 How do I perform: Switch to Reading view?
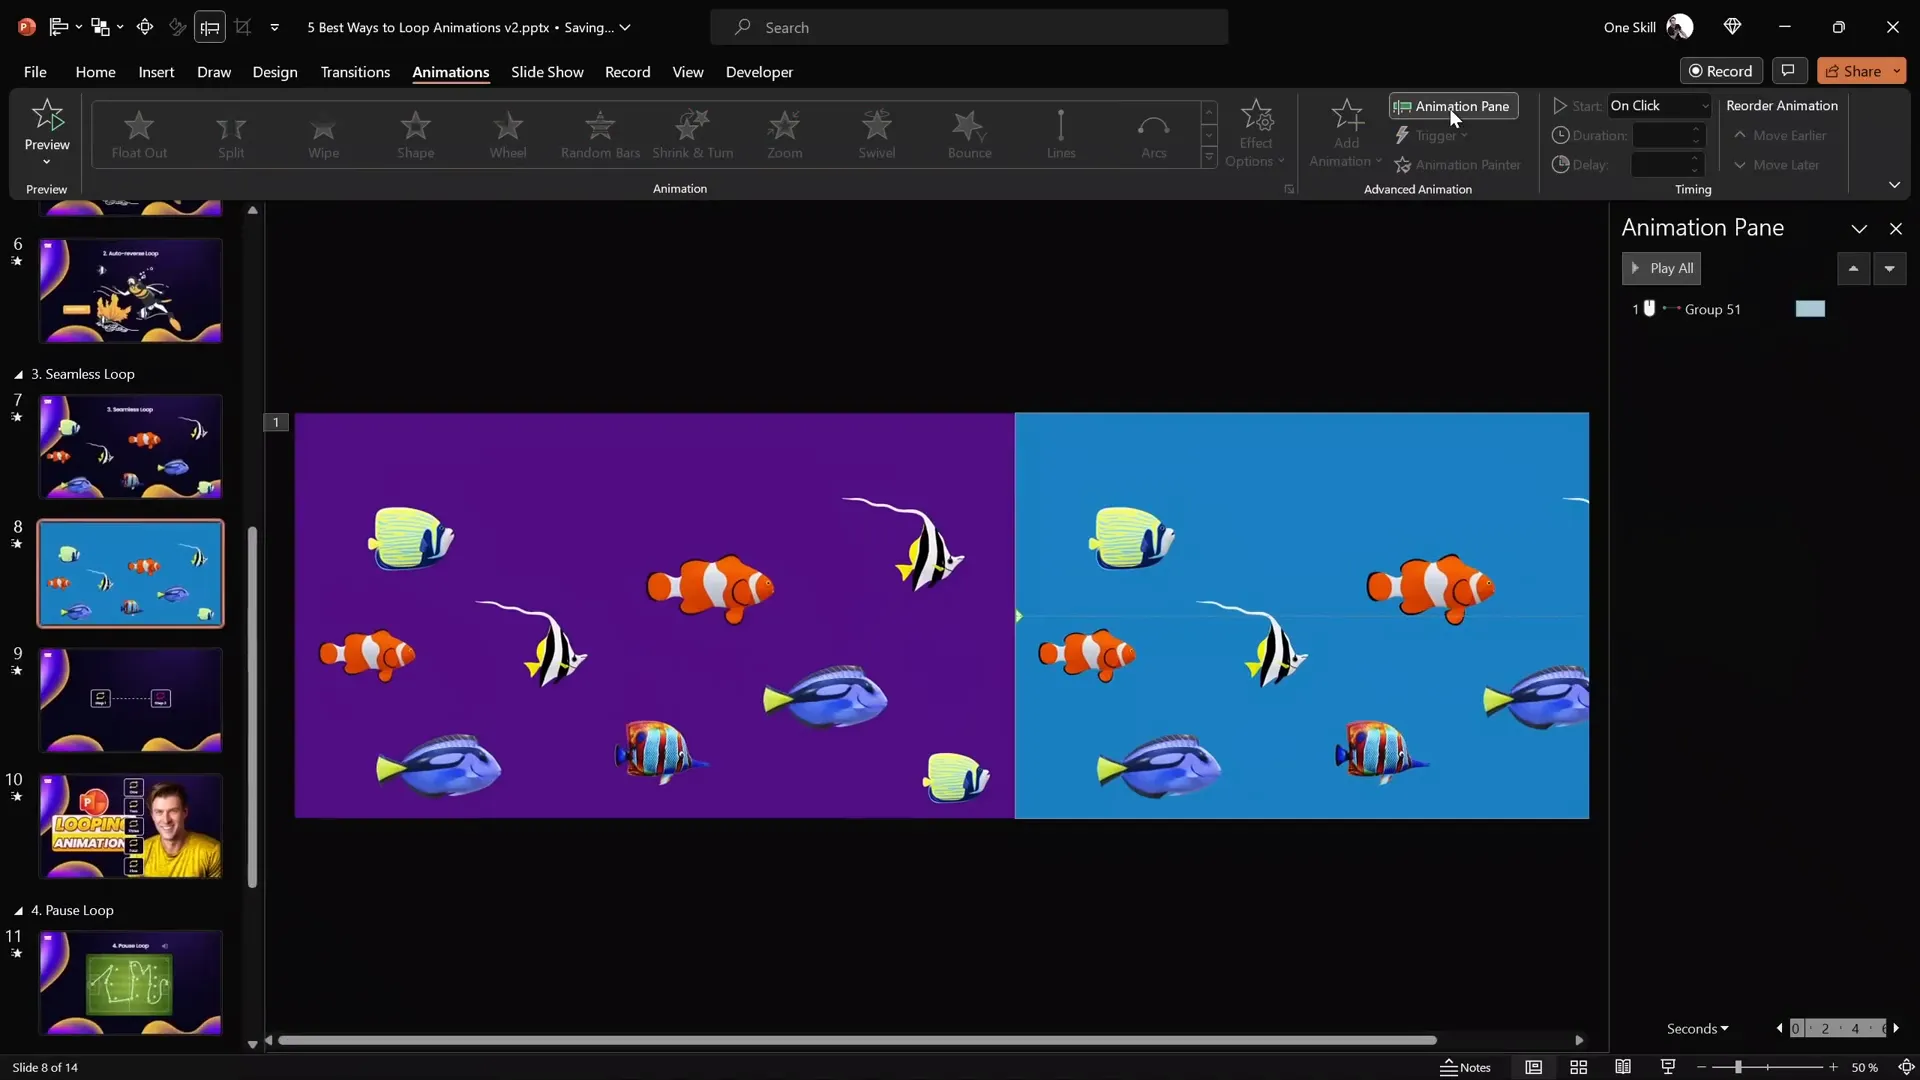[x=1623, y=1067]
